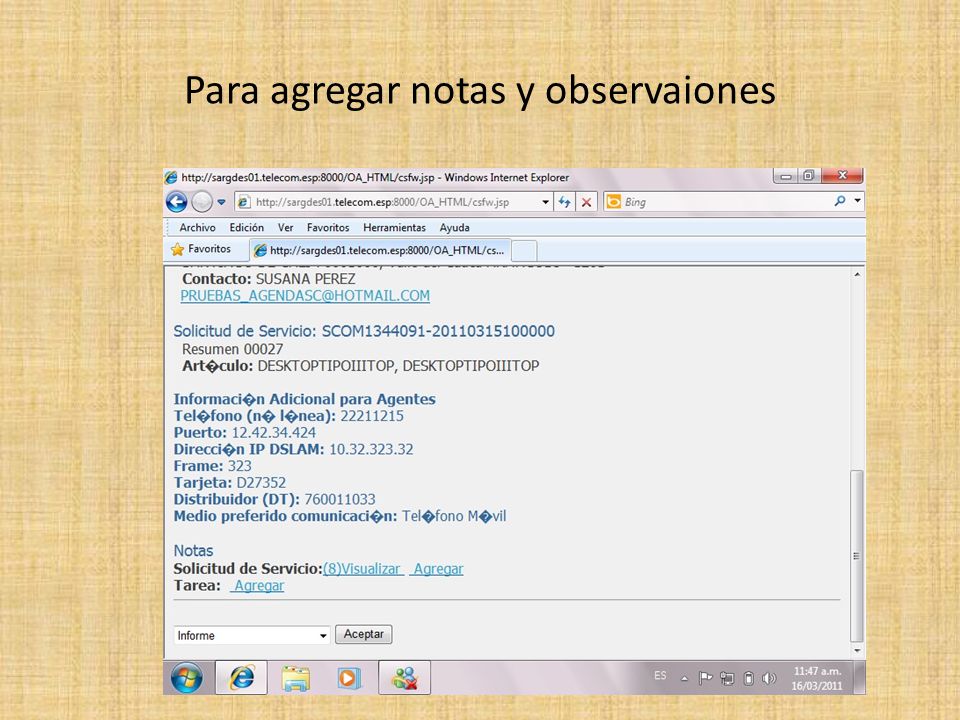The image size is (960, 720).
Task: Click the browser Forward arrow button
Action: click(x=201, y=201)
